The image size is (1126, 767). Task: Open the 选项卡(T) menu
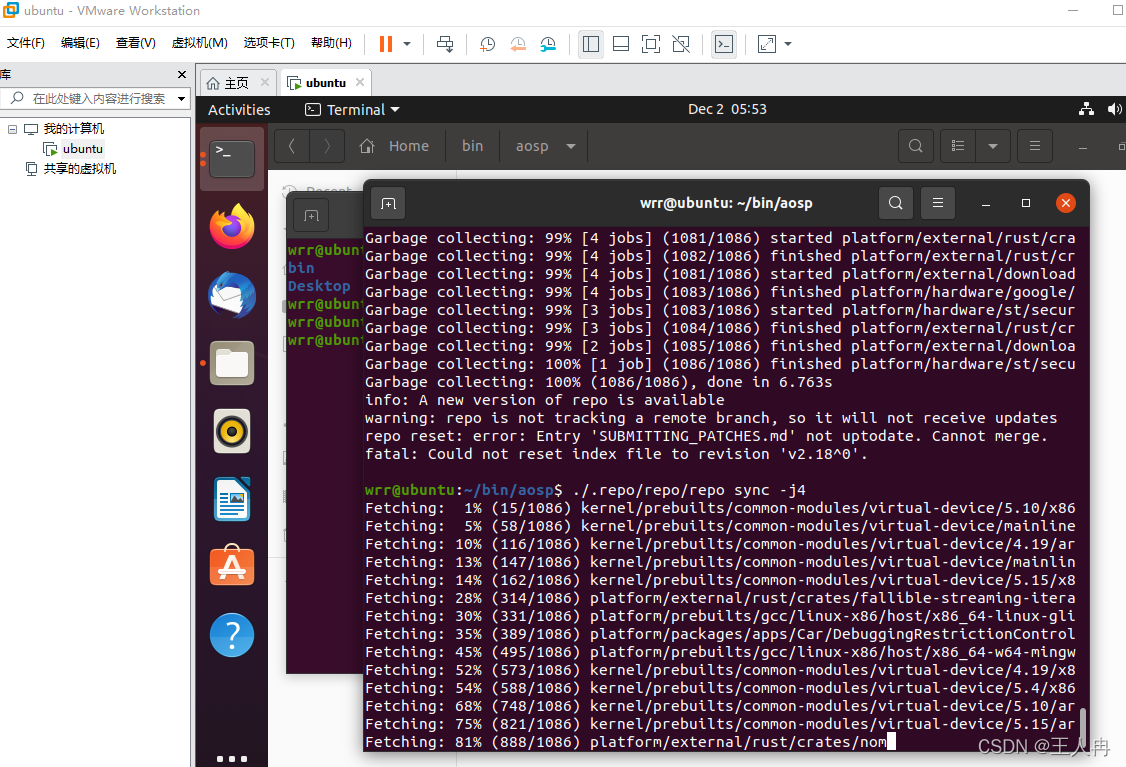[x=269, y=43]
